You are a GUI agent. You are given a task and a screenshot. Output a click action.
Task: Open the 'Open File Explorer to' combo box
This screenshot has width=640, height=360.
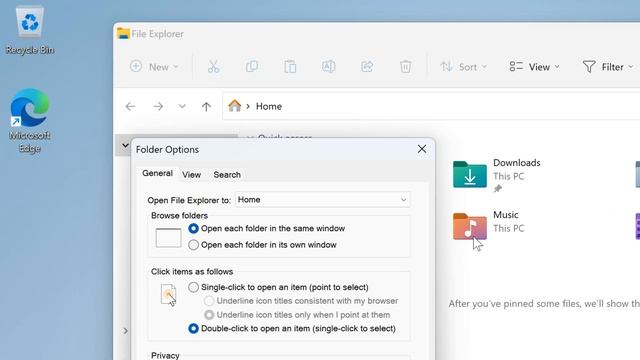point(322,200)
